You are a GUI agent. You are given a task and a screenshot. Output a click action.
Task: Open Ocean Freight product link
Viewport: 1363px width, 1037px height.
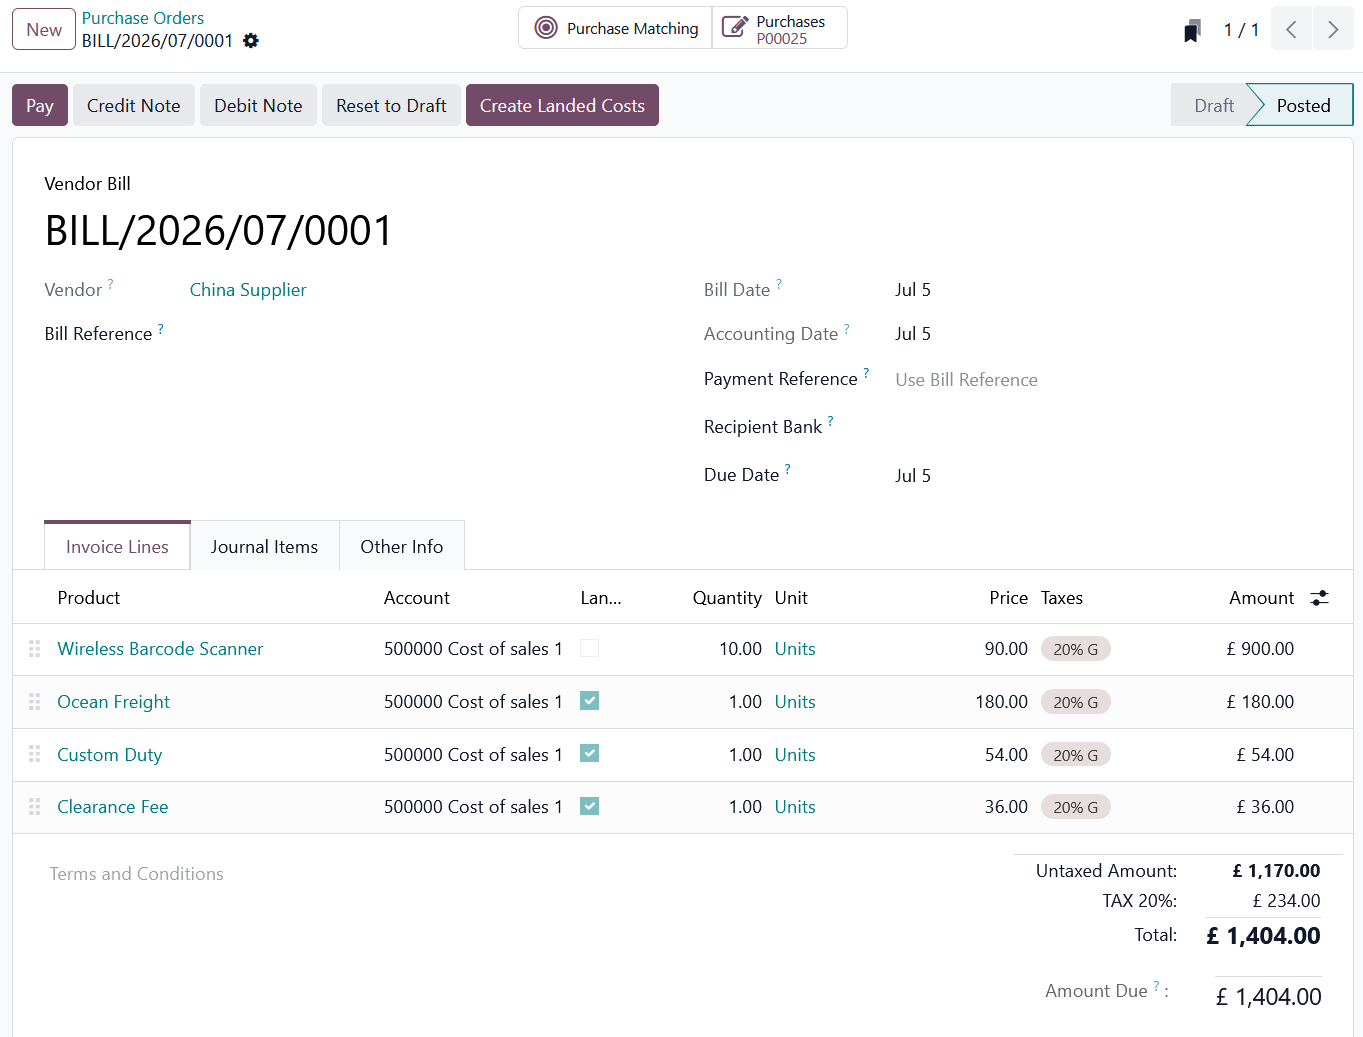click(x=113, y=702)
